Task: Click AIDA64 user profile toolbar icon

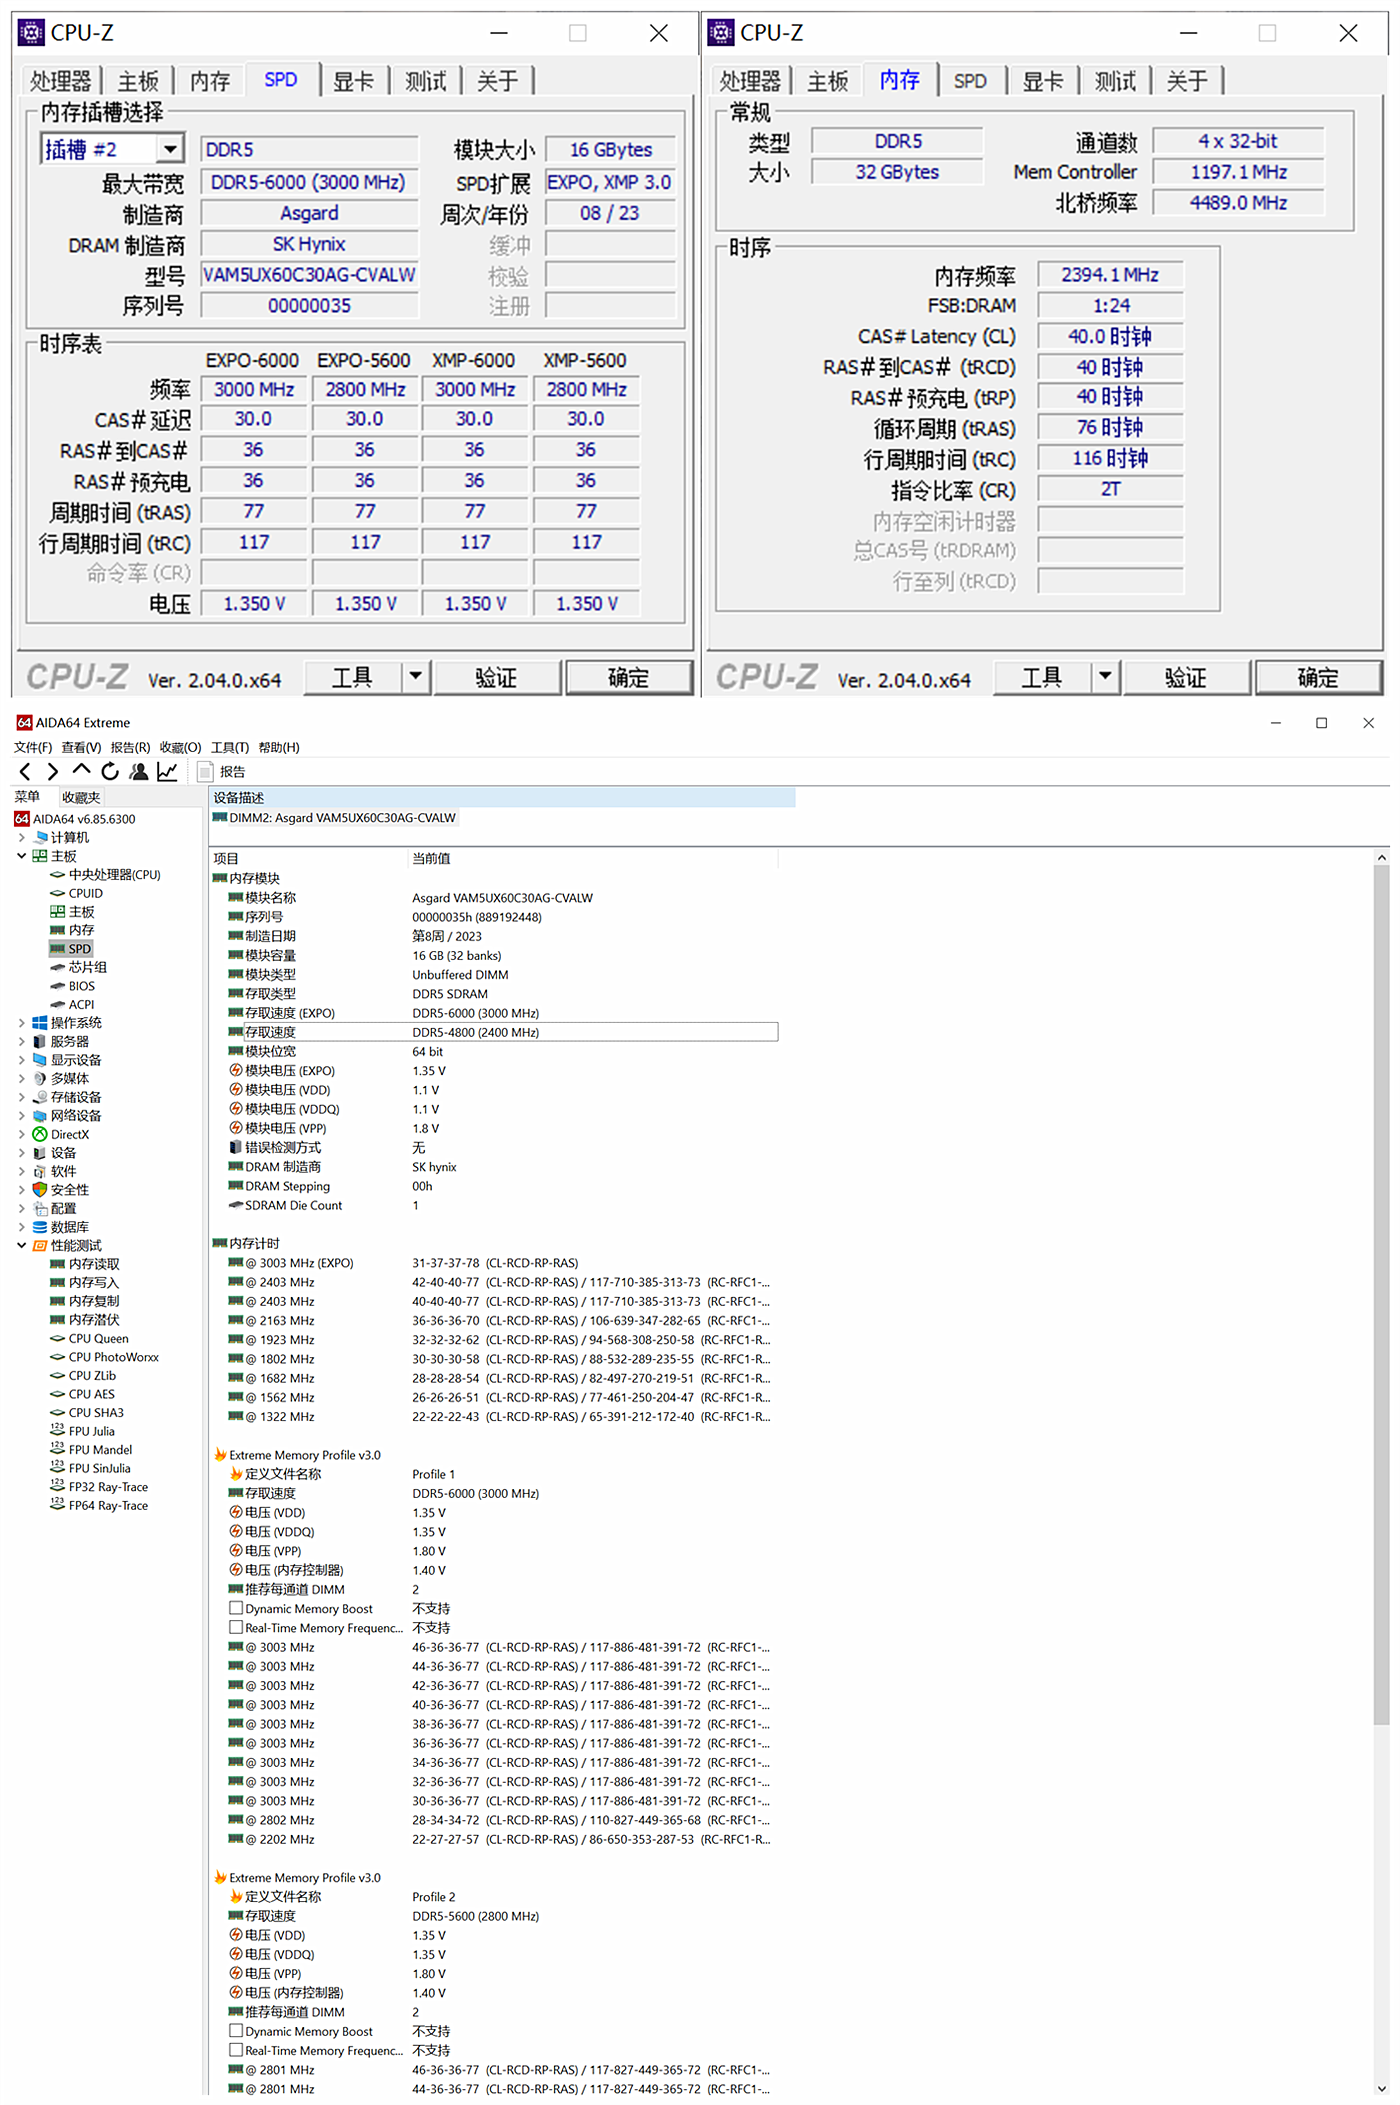Action: click(x=139, y=771)
